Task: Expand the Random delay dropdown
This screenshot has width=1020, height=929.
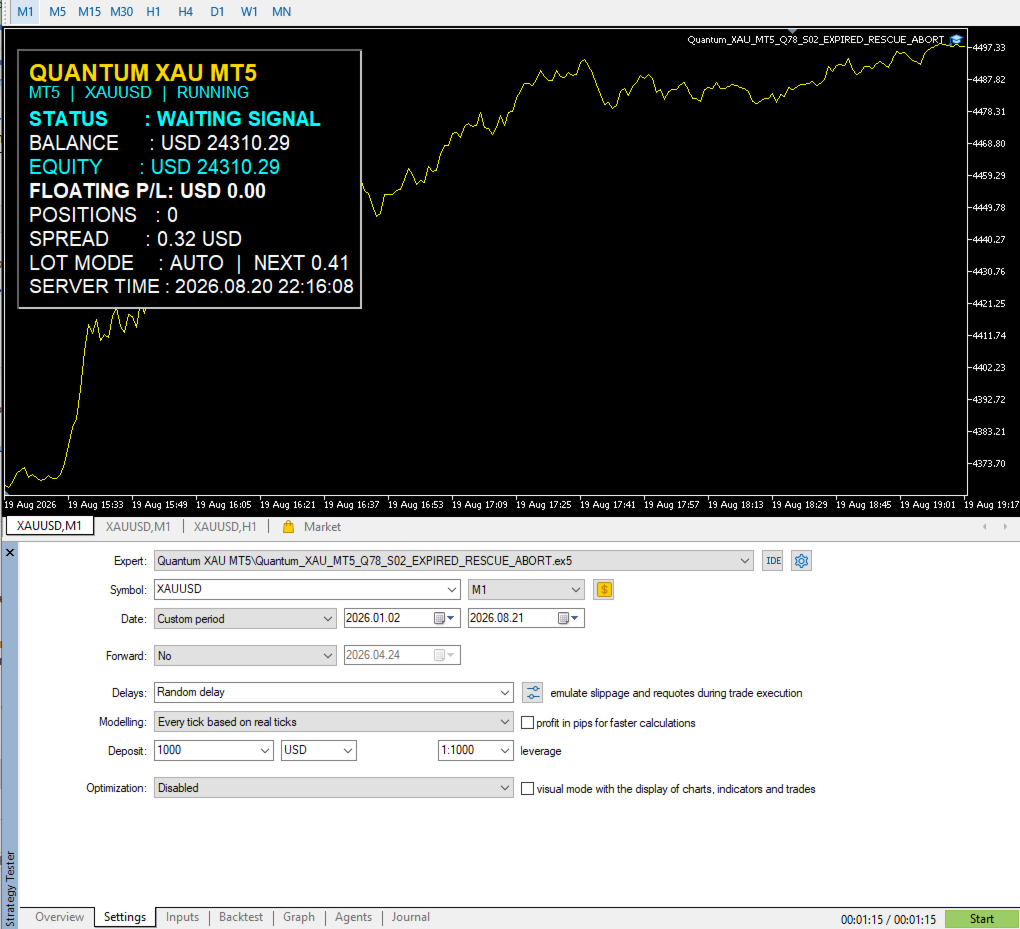Action: click(505, 693)
